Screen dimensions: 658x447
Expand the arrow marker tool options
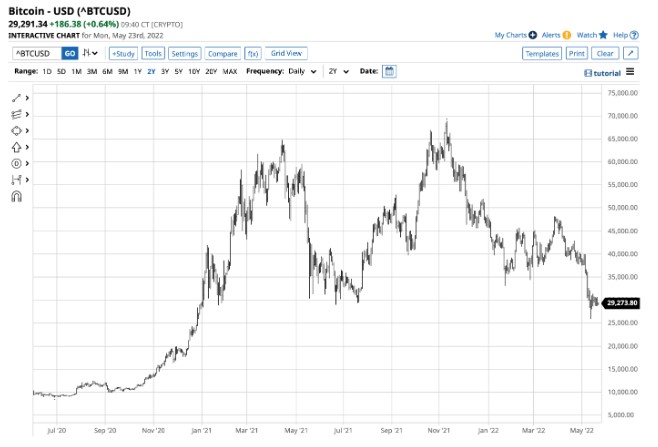[x=27, y=147]
